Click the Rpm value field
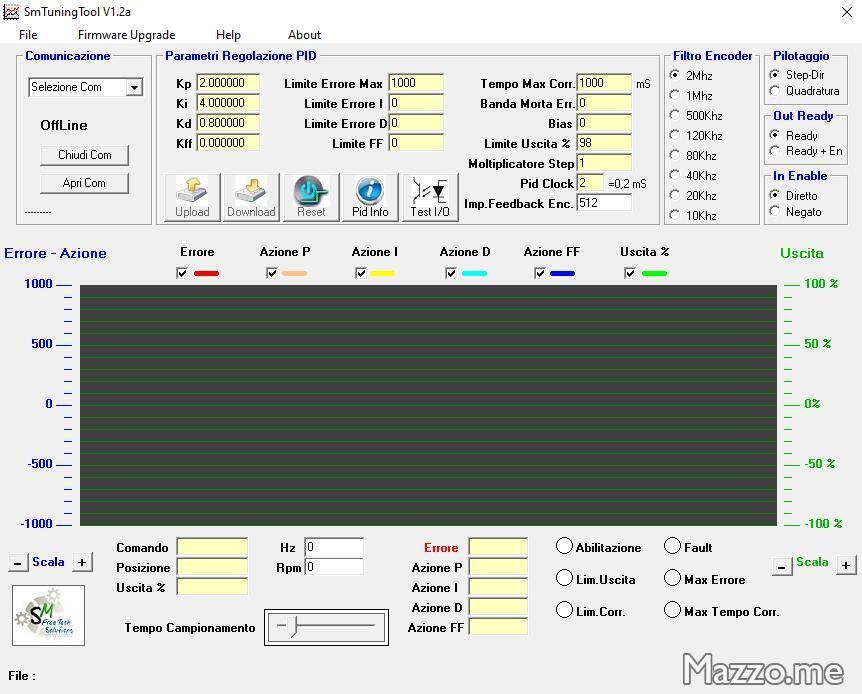Viewport: 862px width, 694px height. pos(334,567)
